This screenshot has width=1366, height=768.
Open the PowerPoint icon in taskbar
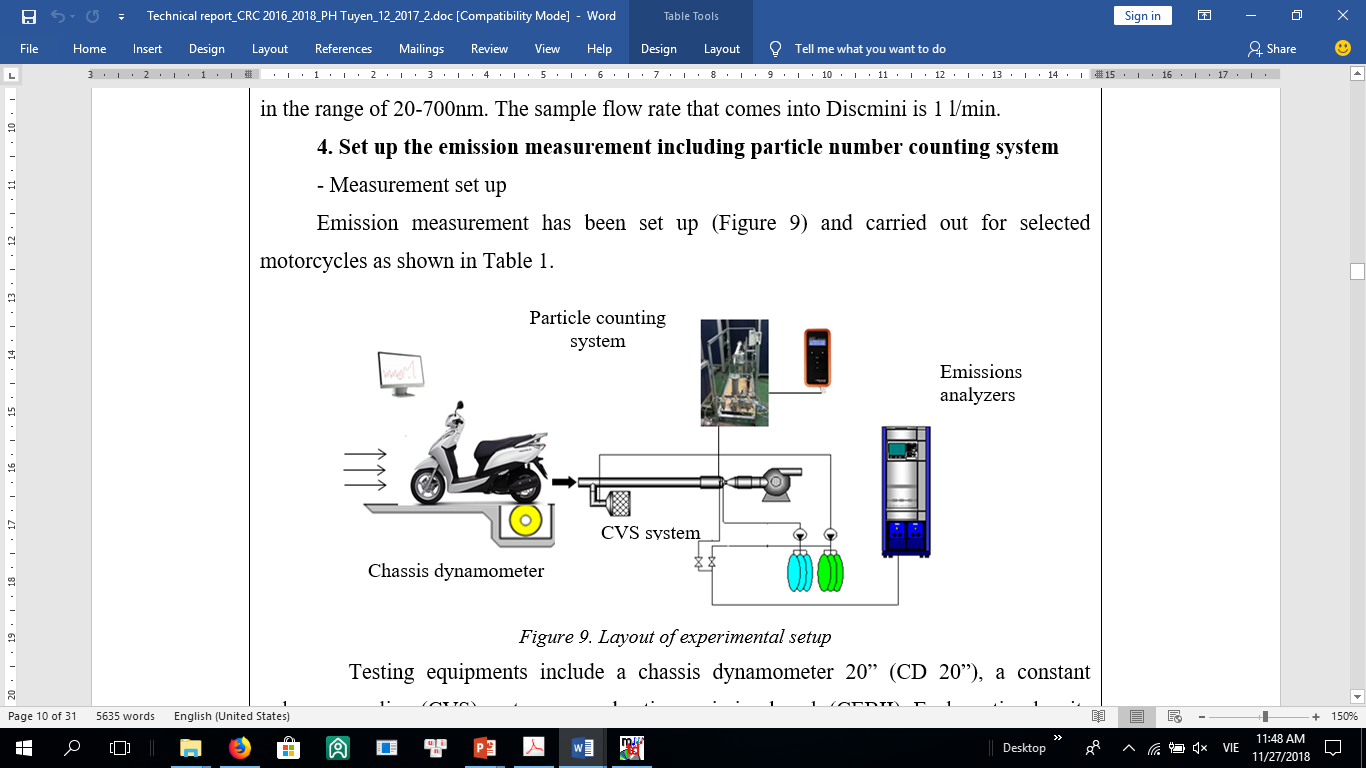485,747
